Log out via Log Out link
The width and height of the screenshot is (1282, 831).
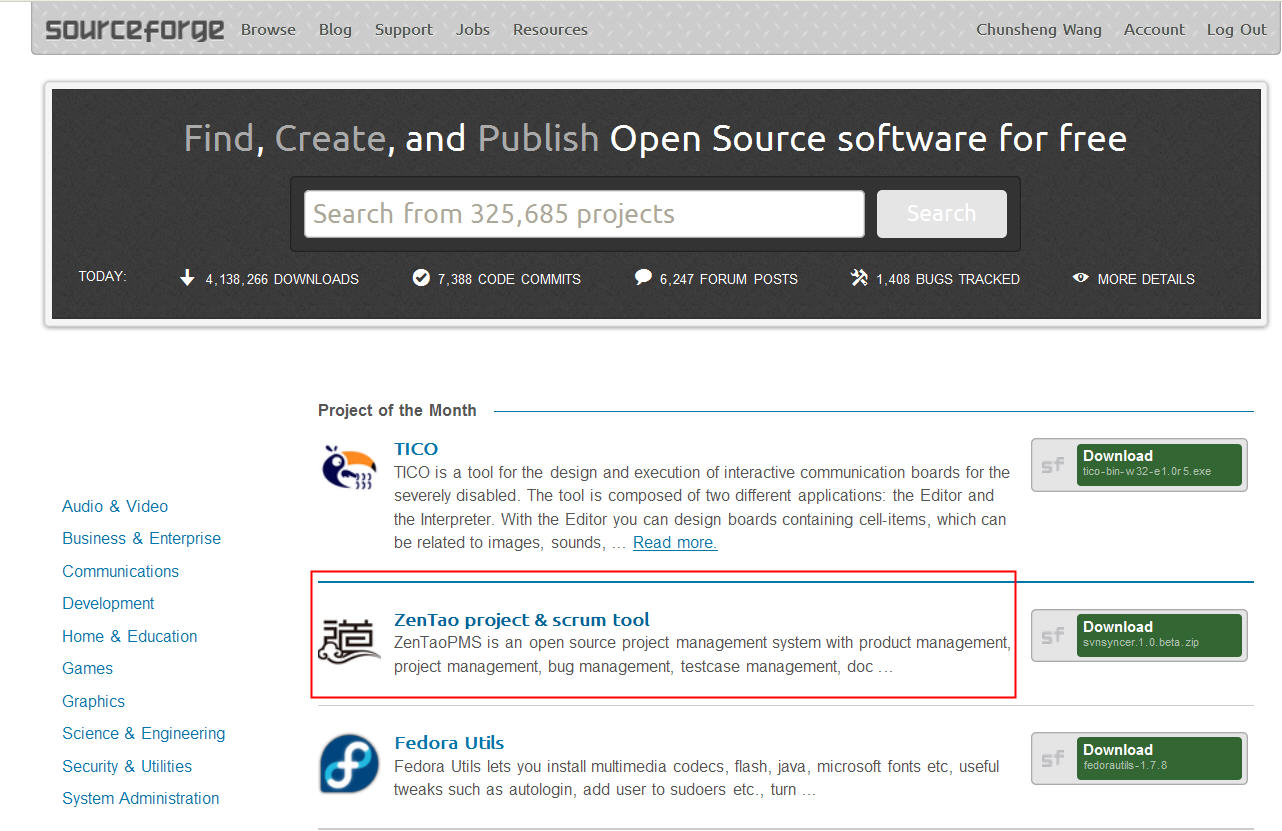click(1236, 29)
